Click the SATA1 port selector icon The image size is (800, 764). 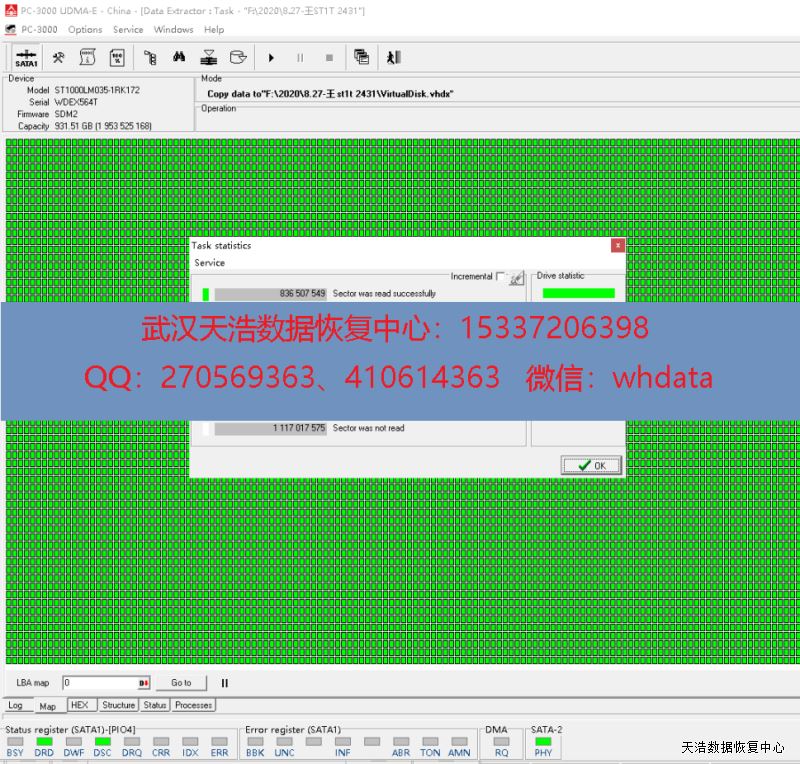[26, 58]
